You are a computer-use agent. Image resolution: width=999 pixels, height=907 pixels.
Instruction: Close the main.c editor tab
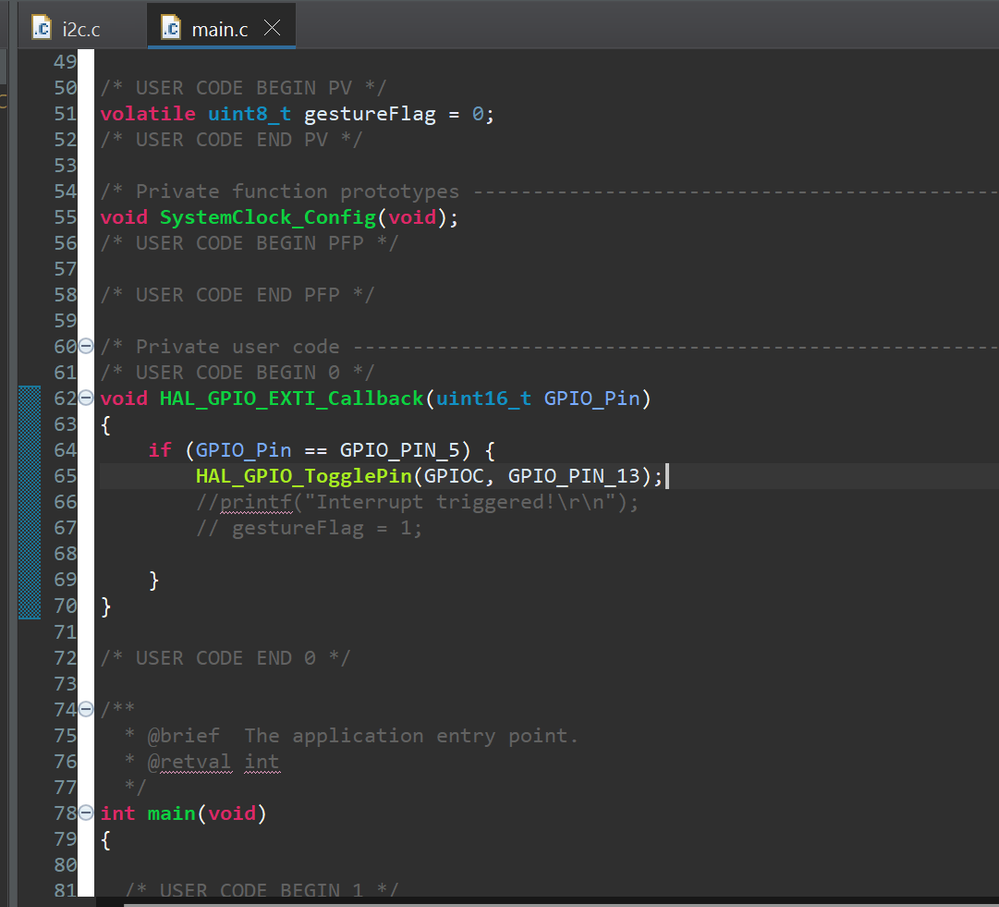[272, 28]
